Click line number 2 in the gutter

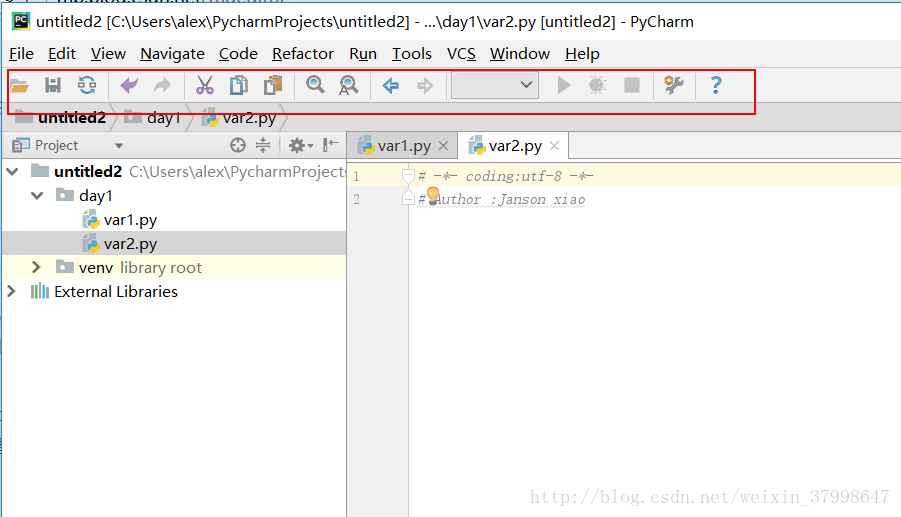click(356, 199)
